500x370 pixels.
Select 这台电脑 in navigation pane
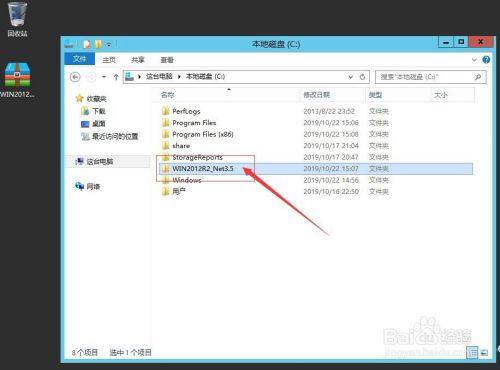pos(100,162)
